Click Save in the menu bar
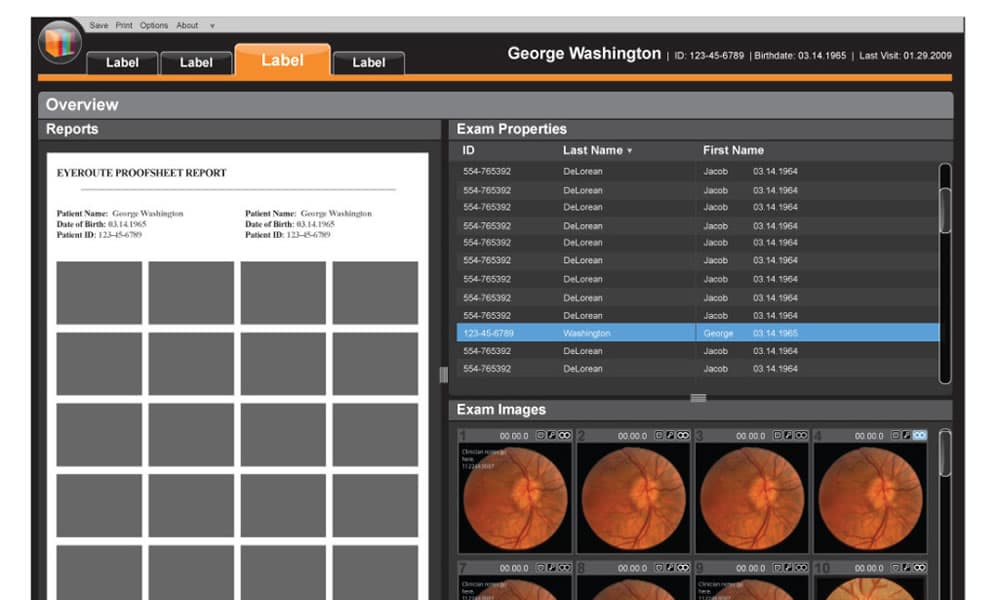The image size is (1000, 600). click(x=100, y=25)
